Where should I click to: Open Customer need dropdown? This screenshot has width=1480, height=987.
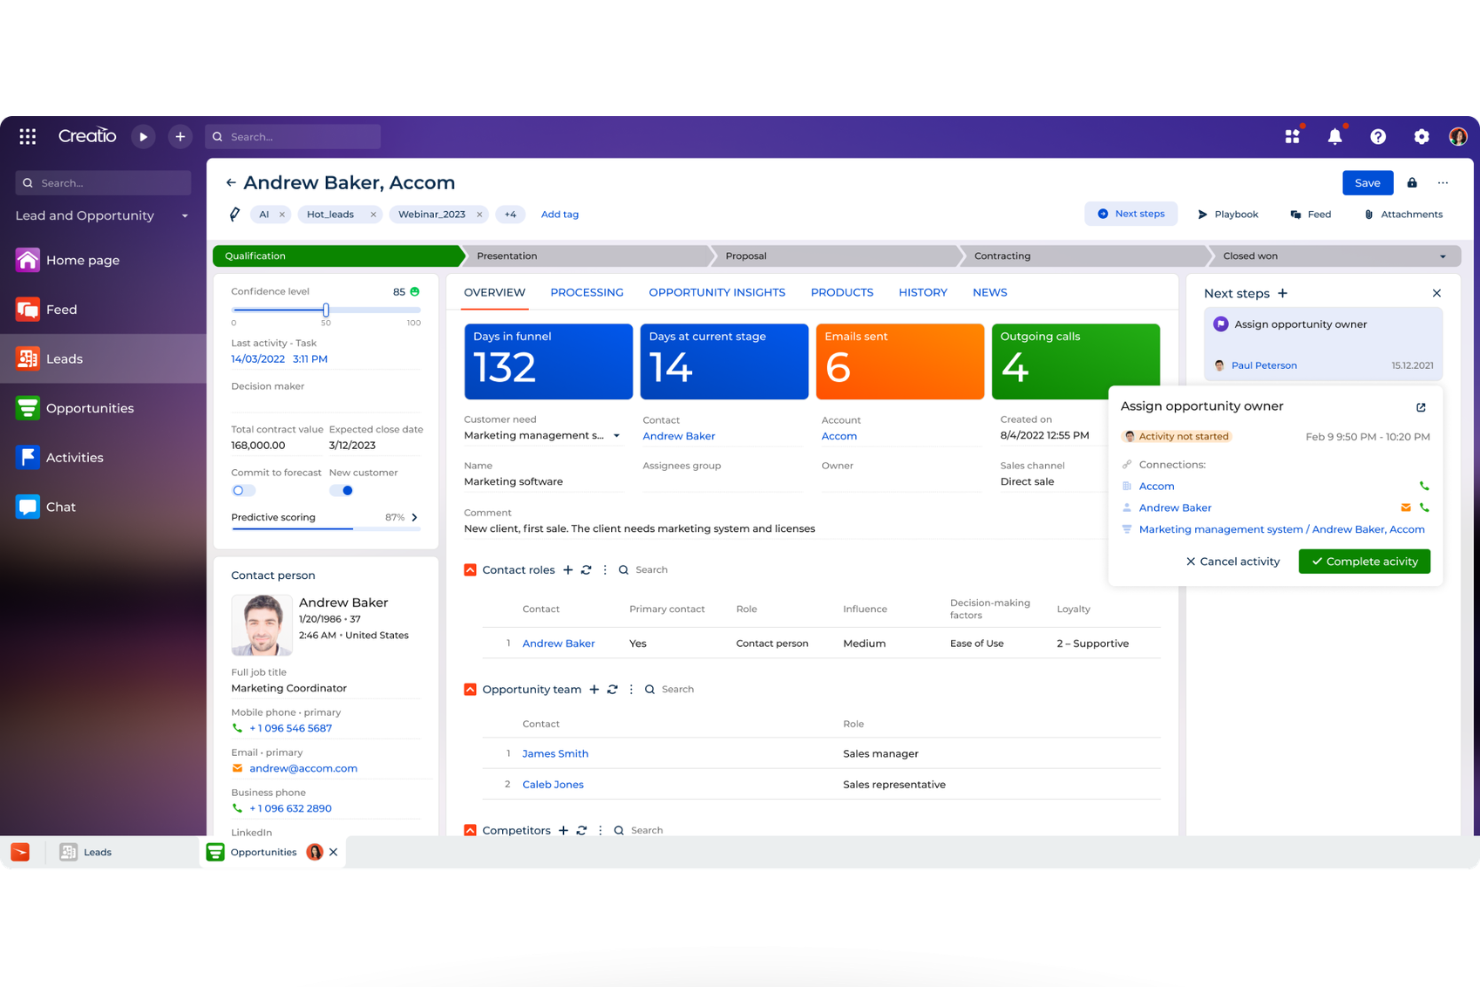click(x=616, y=436)
